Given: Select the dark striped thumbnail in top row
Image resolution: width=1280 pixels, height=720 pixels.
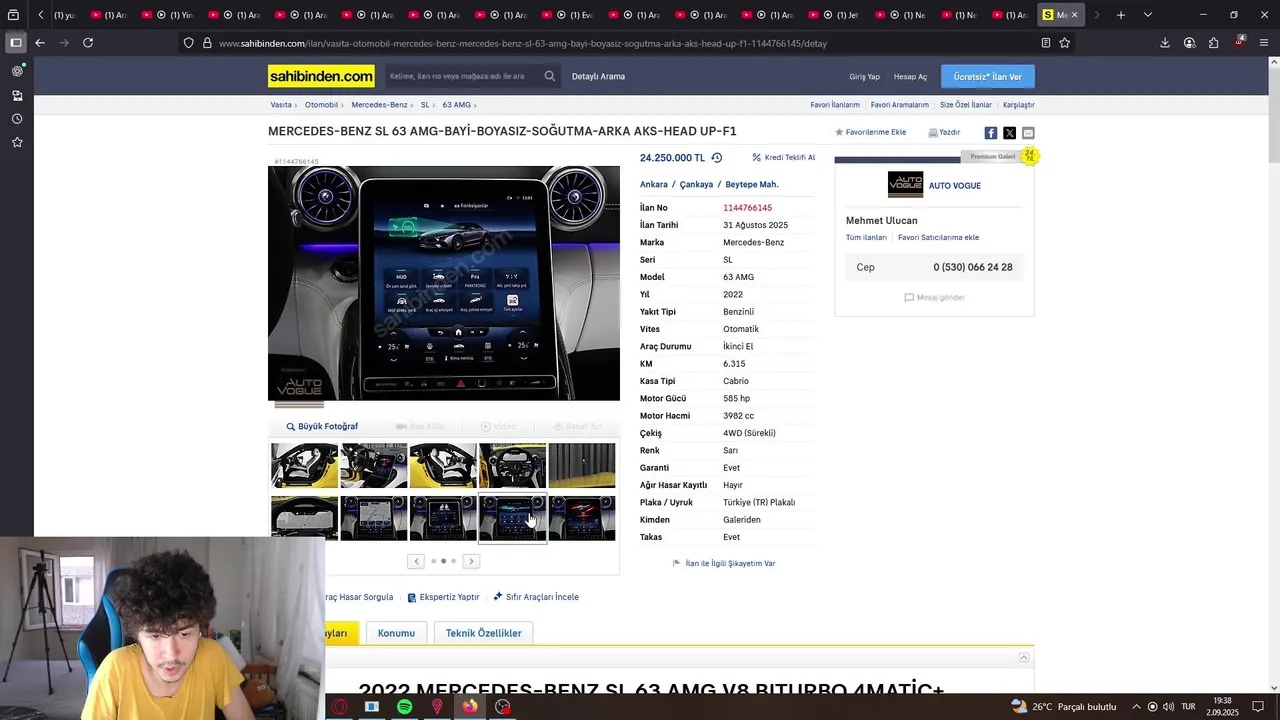Looking at the screenshot, I should [582, 465].
